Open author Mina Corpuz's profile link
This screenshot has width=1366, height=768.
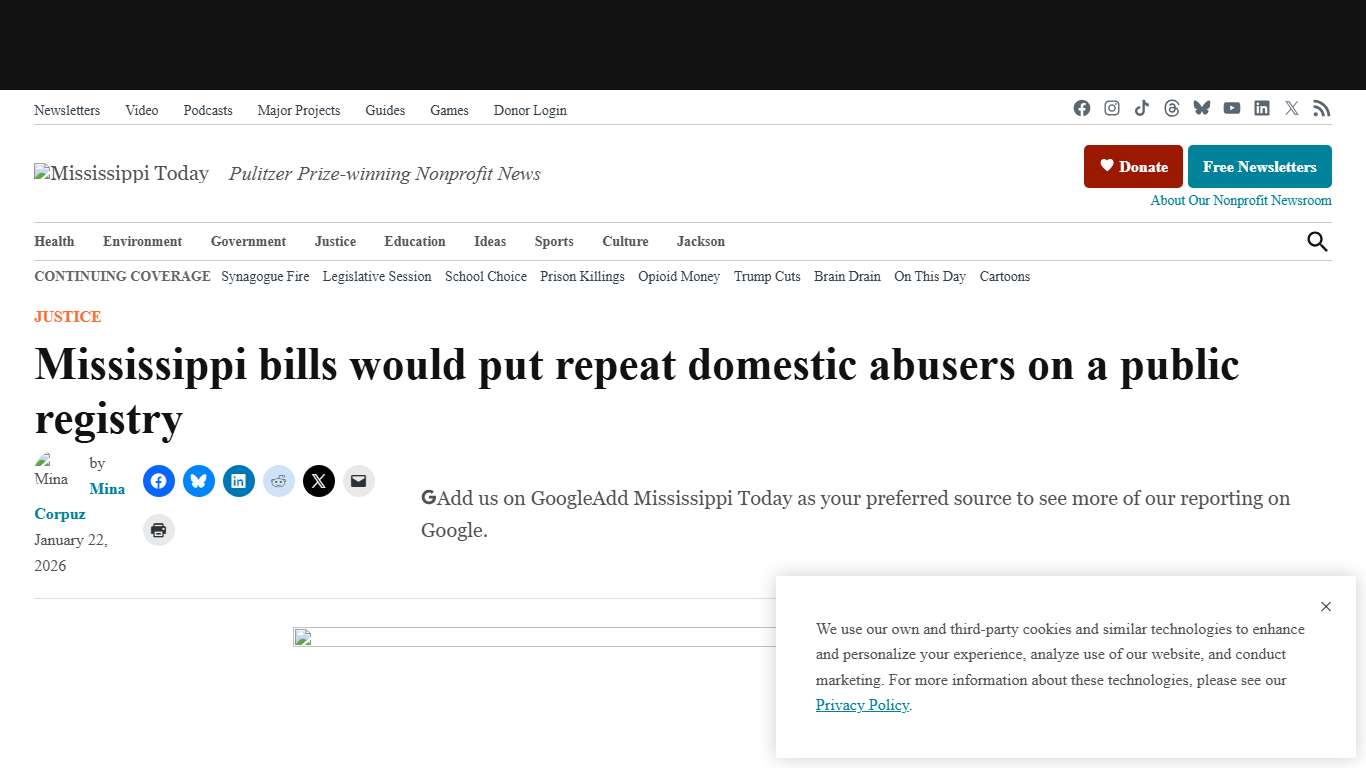point(84,501)
